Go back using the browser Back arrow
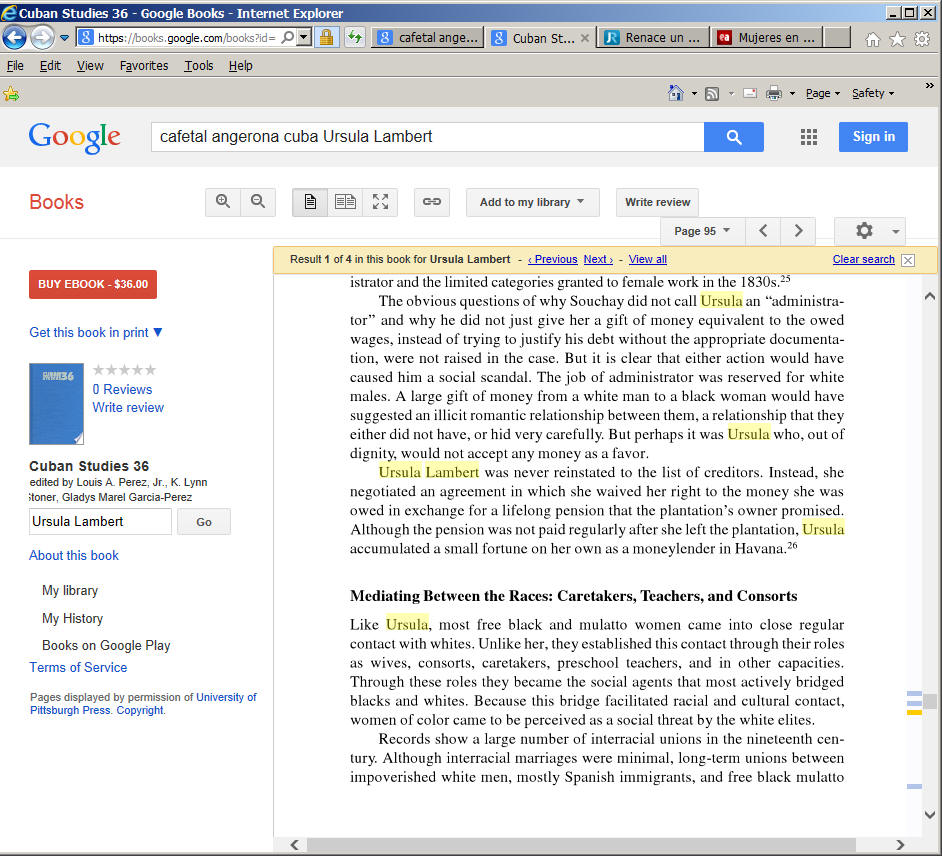942x856 pixels. pyautogui.click(x=14, y=38)
